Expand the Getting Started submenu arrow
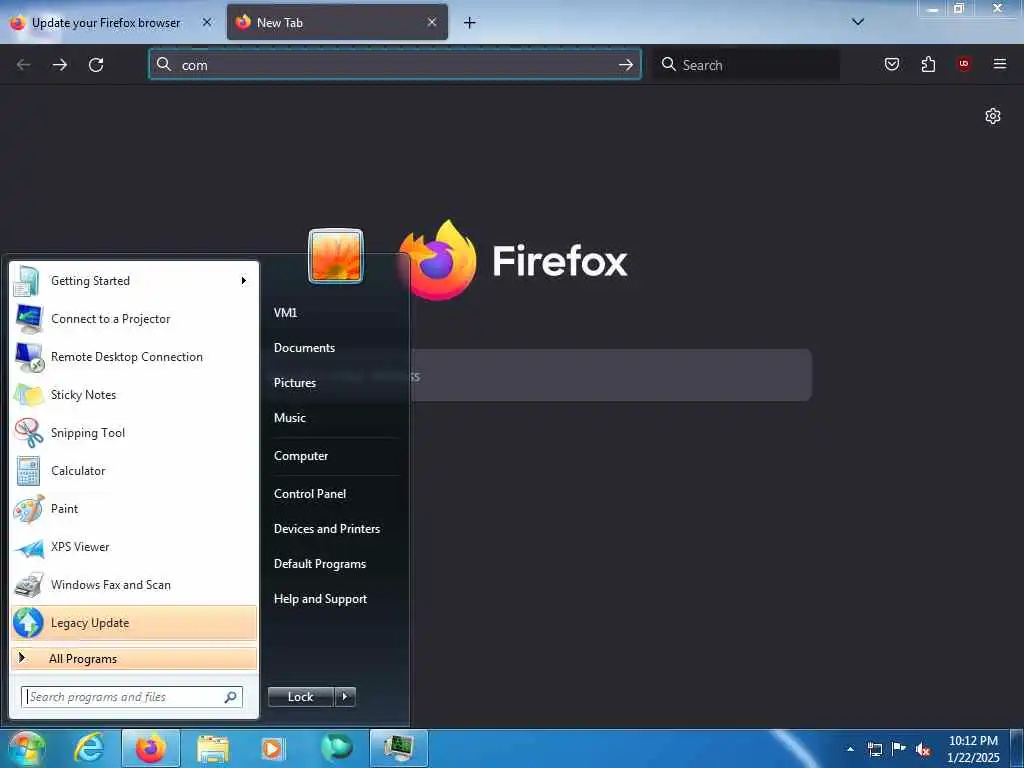Screen dimensions: 1024x768 [x=244, y=281]
